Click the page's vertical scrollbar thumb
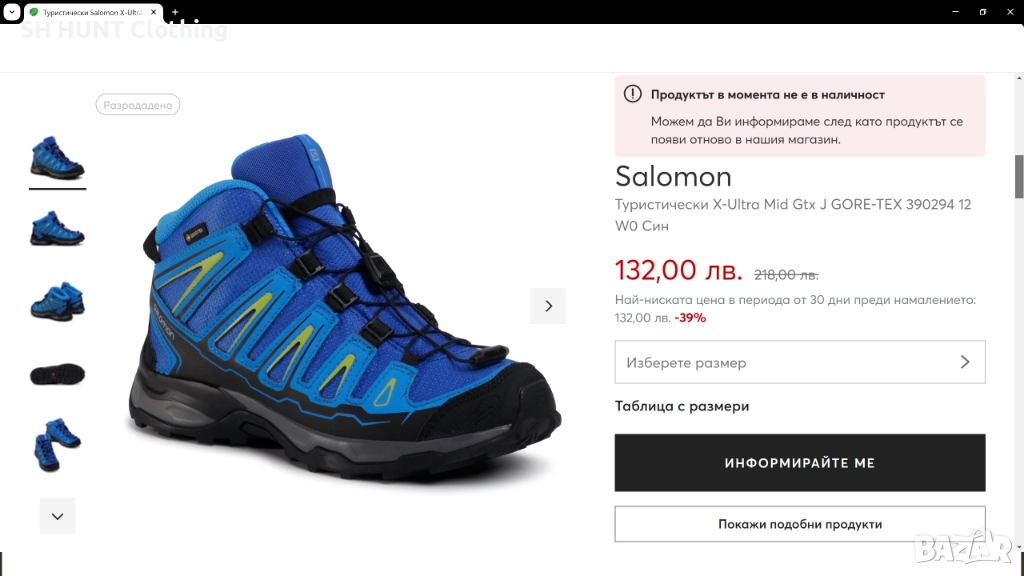The image size is (1024, 576). pos(1019,177)
